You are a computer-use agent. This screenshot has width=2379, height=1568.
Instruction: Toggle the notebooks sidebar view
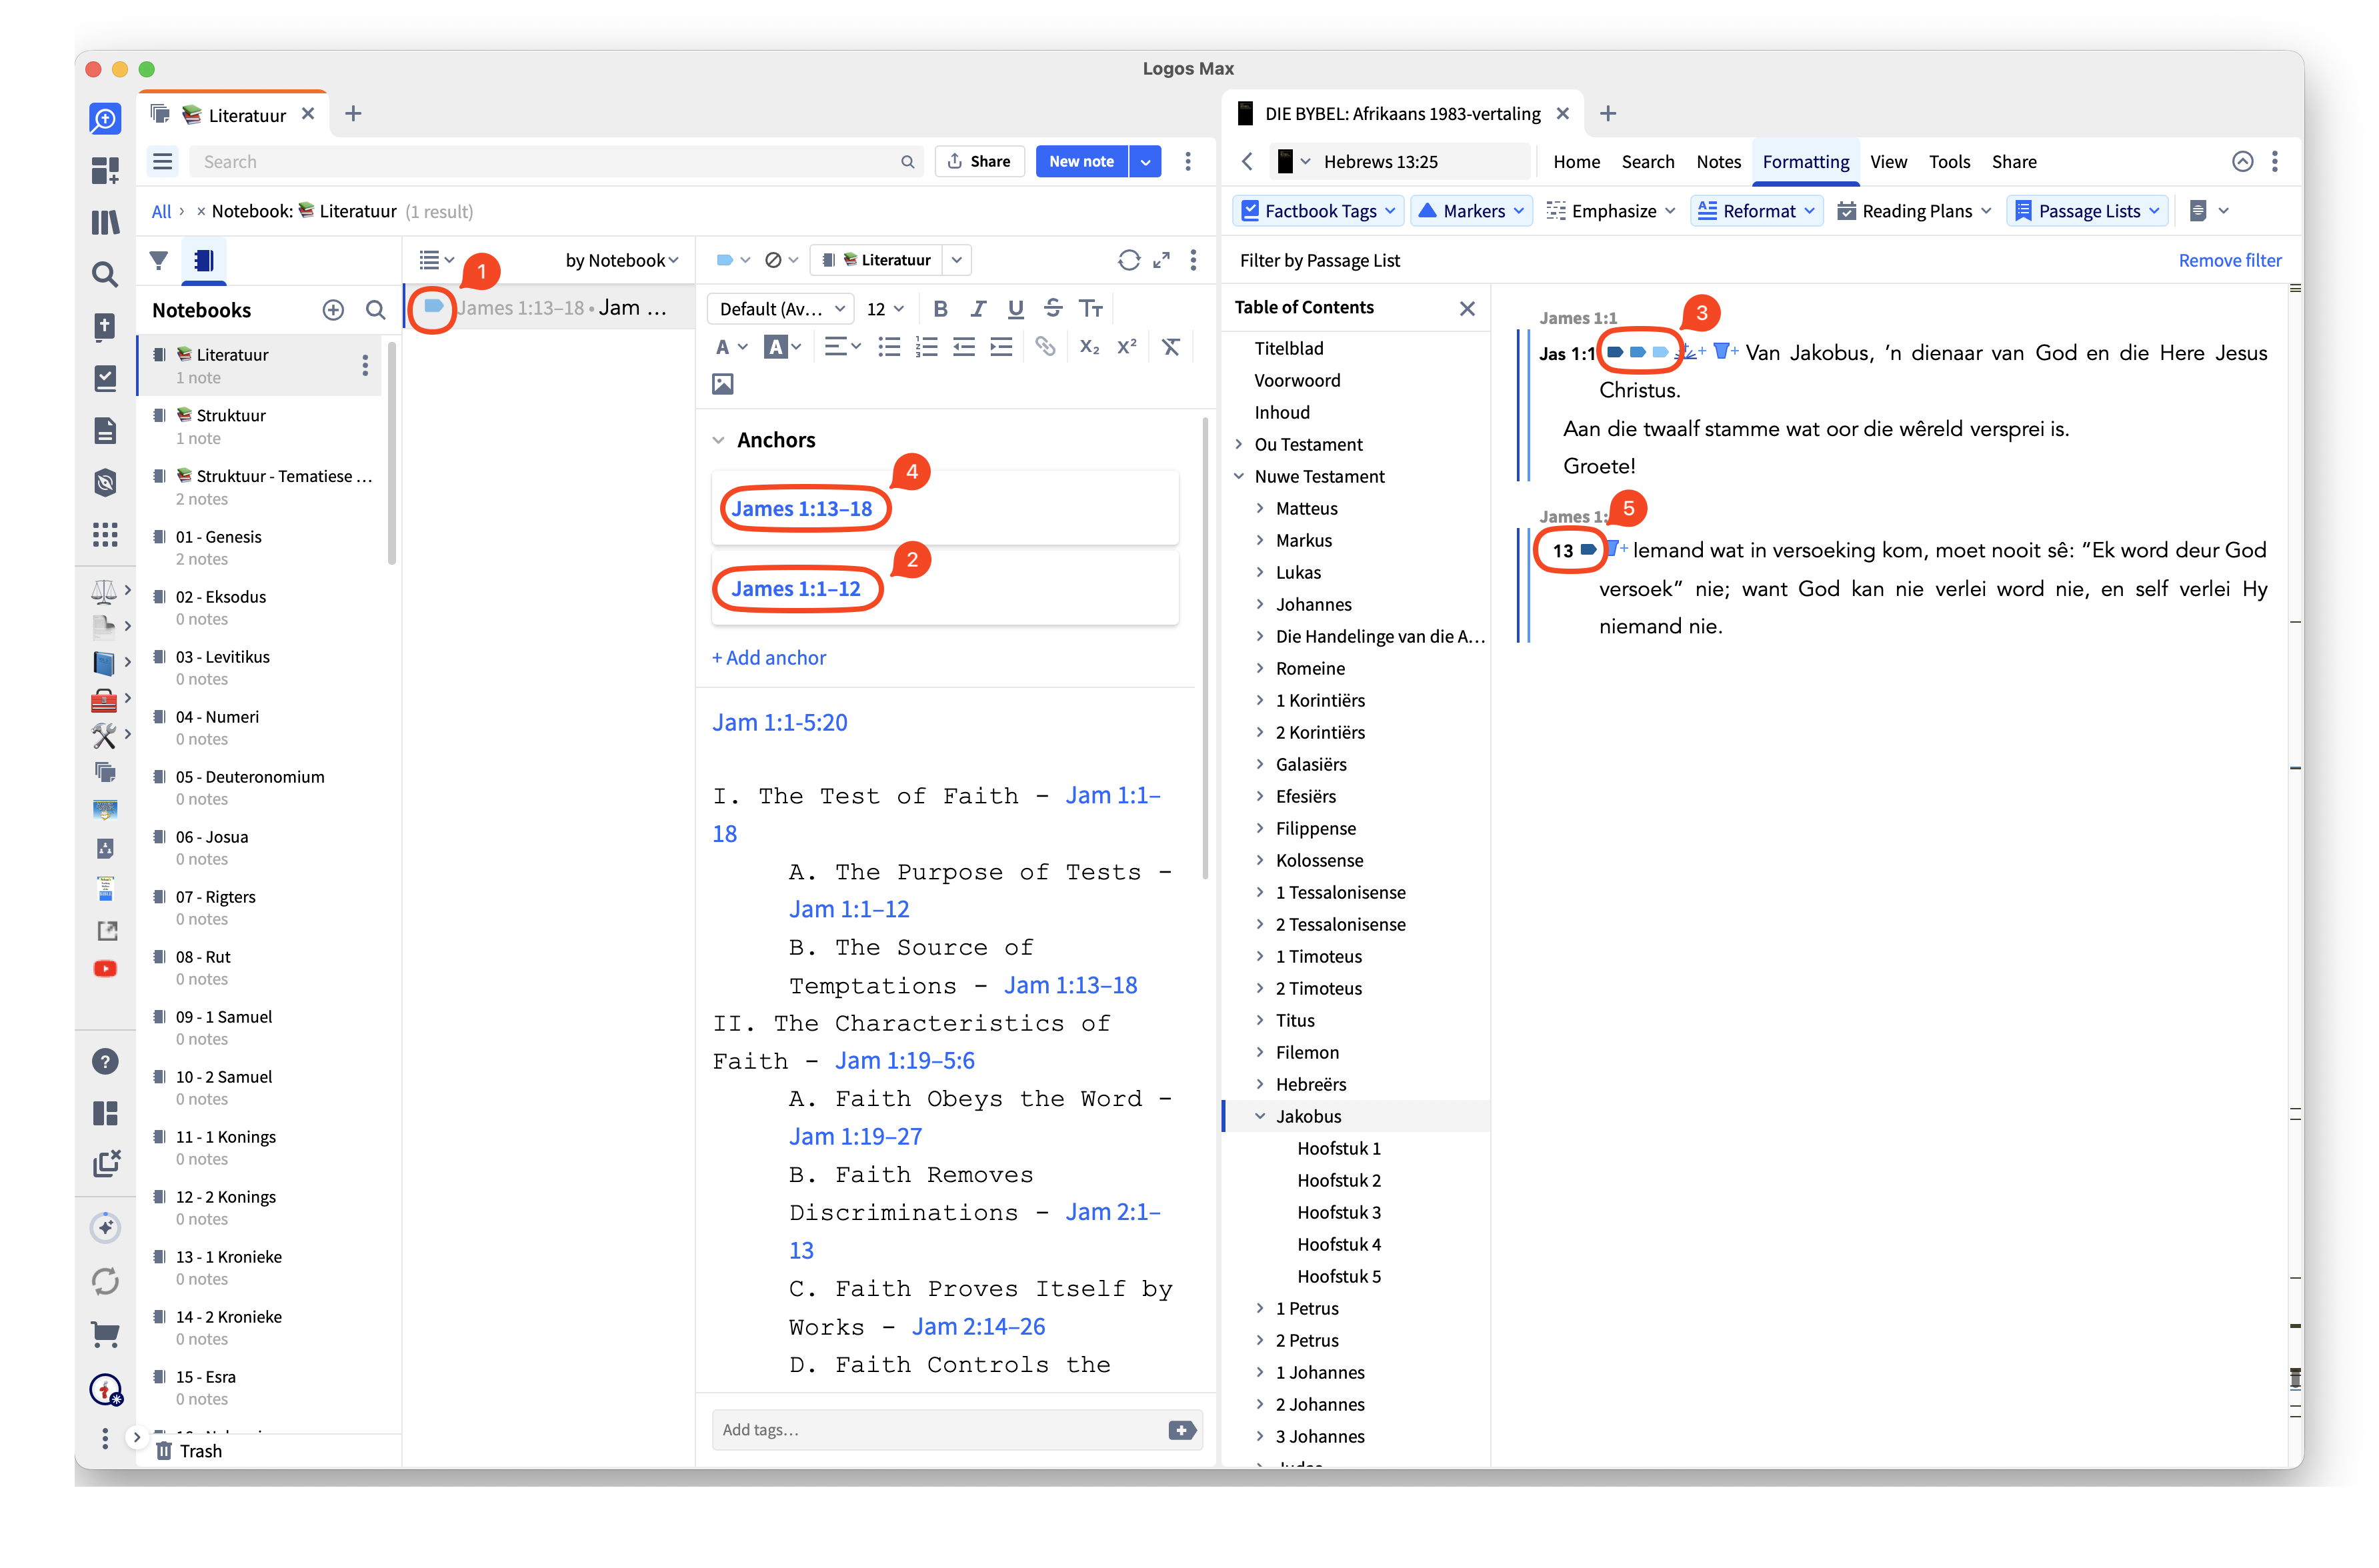[x=204, y=260]
